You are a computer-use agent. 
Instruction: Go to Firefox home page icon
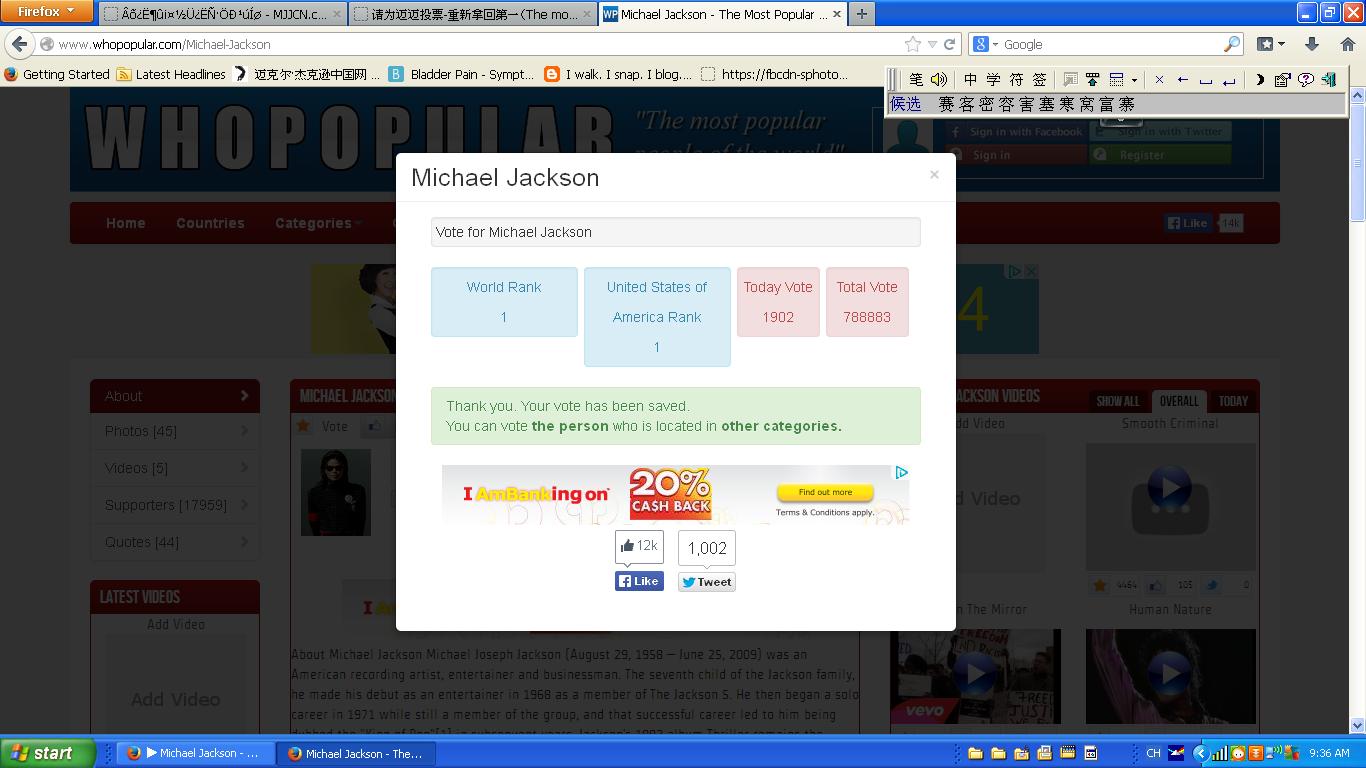click(x=1347, y=44)
